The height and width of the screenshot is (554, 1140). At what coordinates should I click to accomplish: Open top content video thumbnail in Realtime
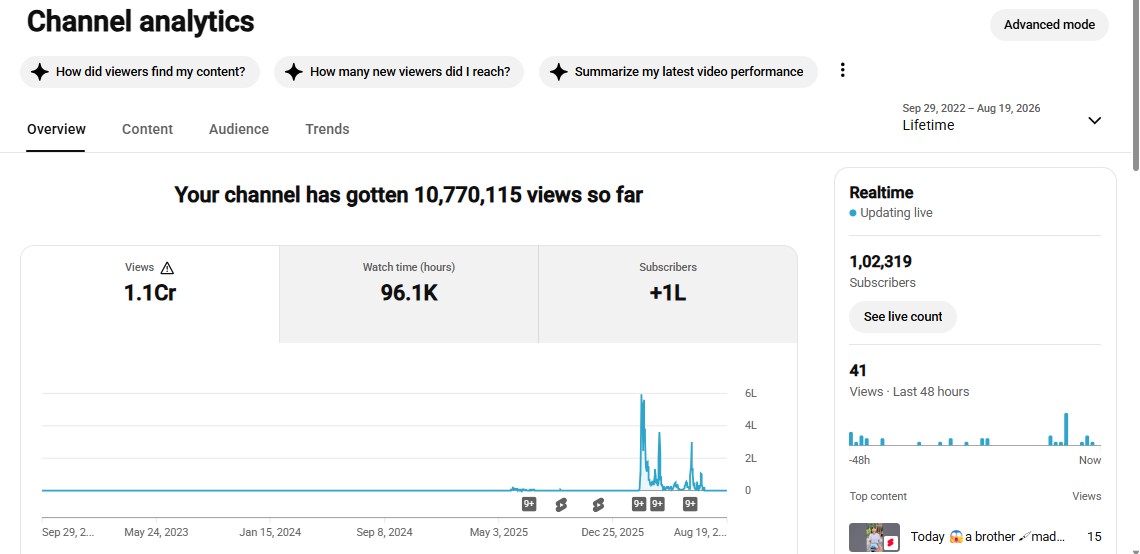point(875,537)
